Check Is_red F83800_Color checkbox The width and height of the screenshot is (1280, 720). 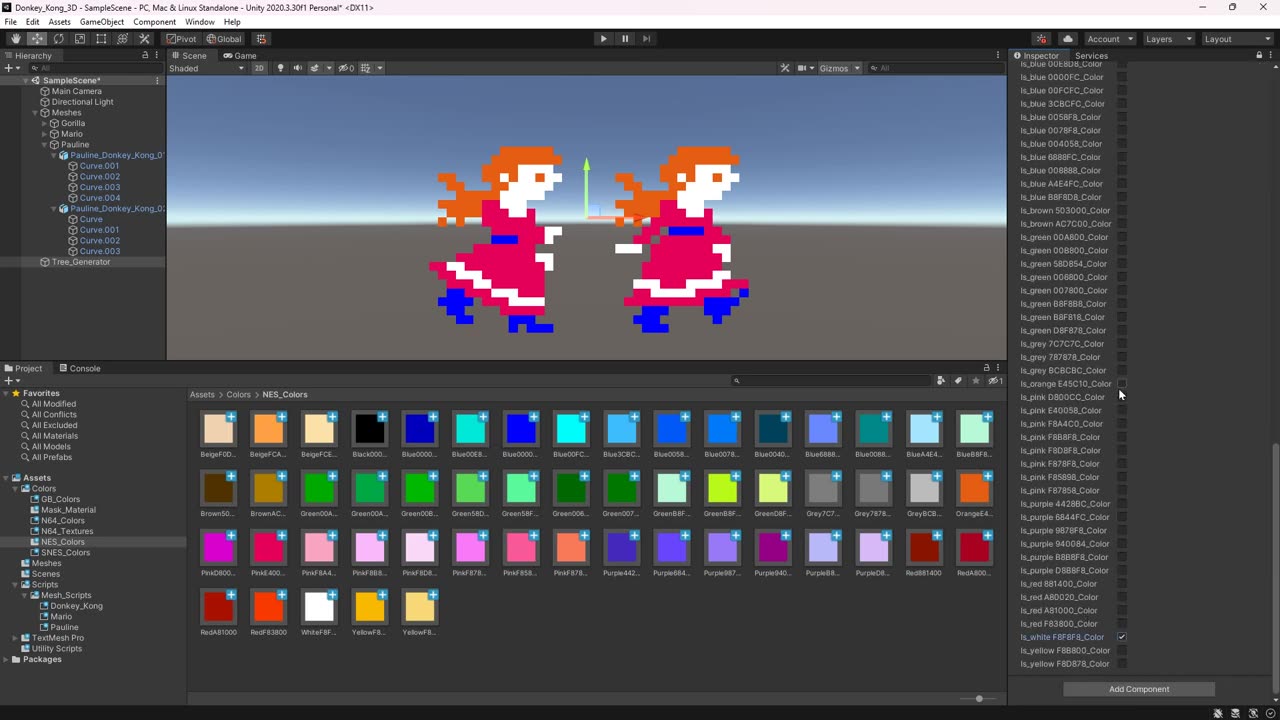pos(1122,624)
